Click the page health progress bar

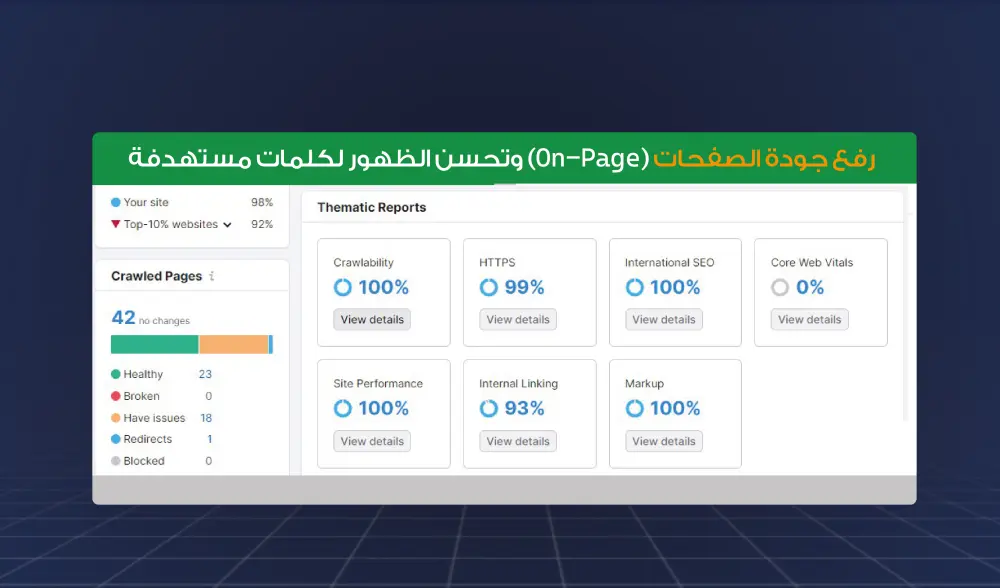click(190, 343)
